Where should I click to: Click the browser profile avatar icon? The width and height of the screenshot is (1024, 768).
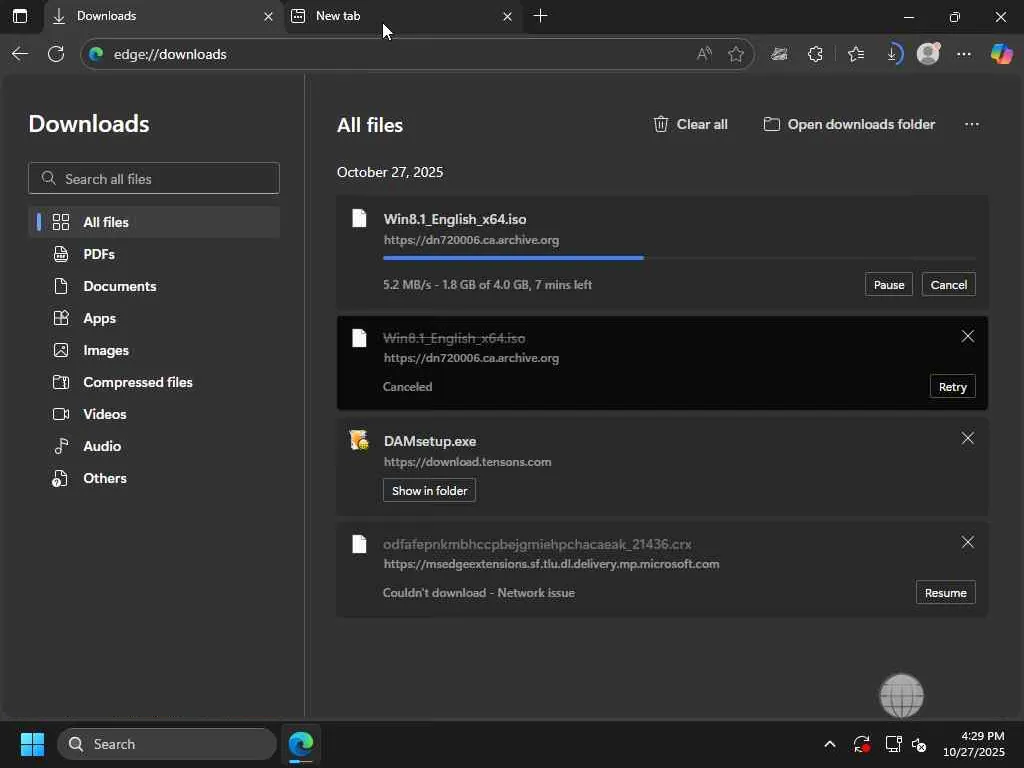pos(928,54)
